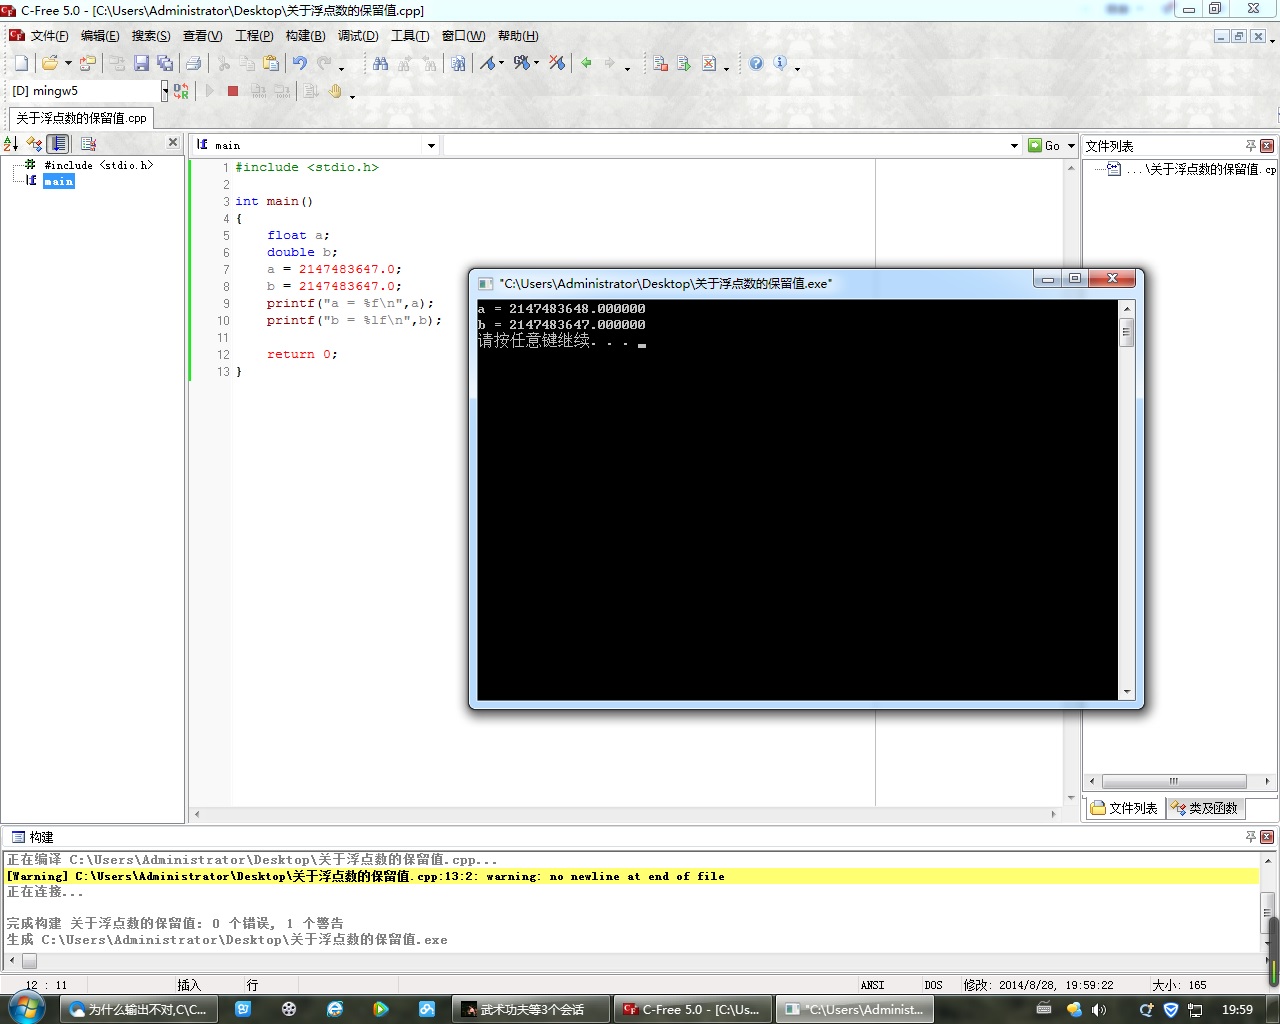The height and width of the screenshot is (1024, 1280).
Task: Switch to 文件列表 bottom tab
Action: [x=1124, y=808]
